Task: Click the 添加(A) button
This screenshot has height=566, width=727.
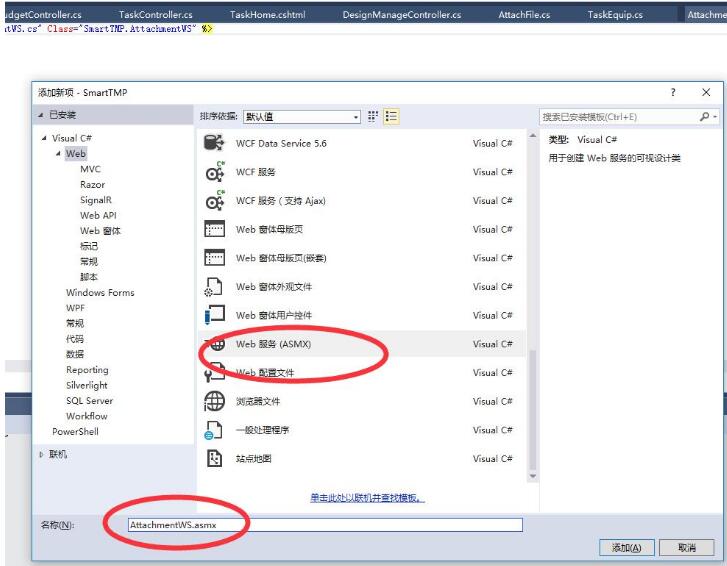Action: pyautogui.click(x=626, y=547)
